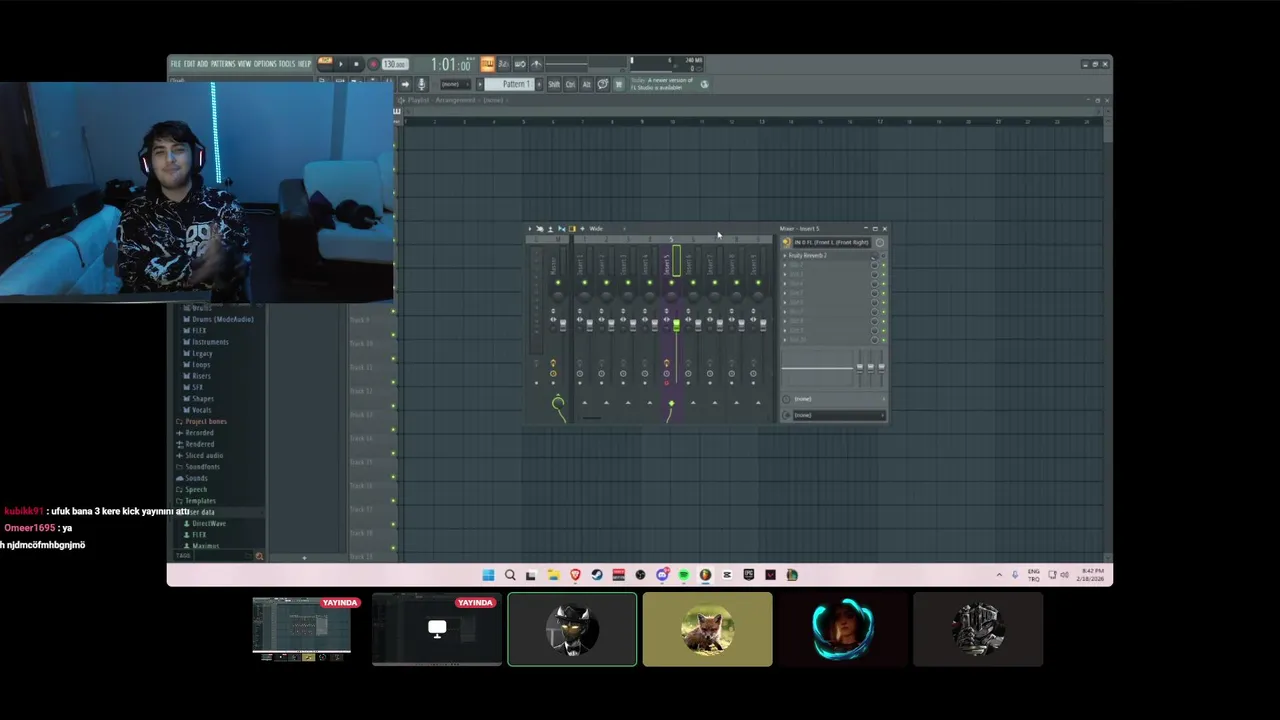Viewport: 1280px width, 720px height.
Task: Open the TOOLS menu
Action: click(287, 63)
